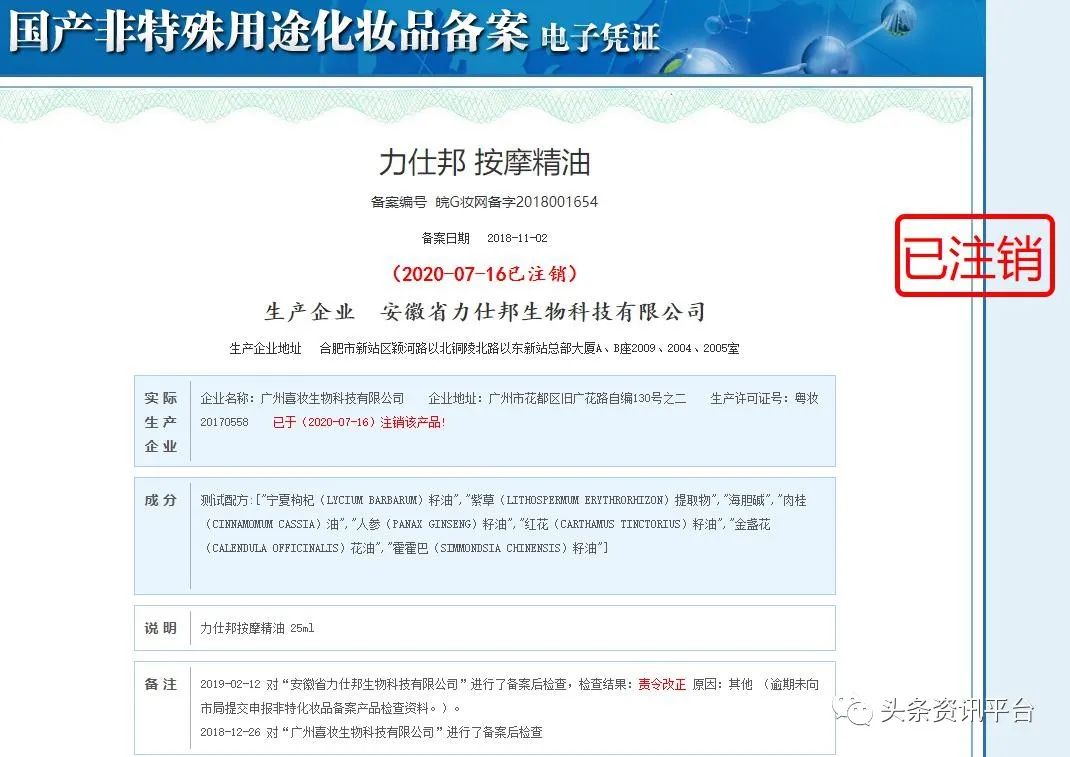
Task: Click the 成分 section label
Action: pos(161,500)
